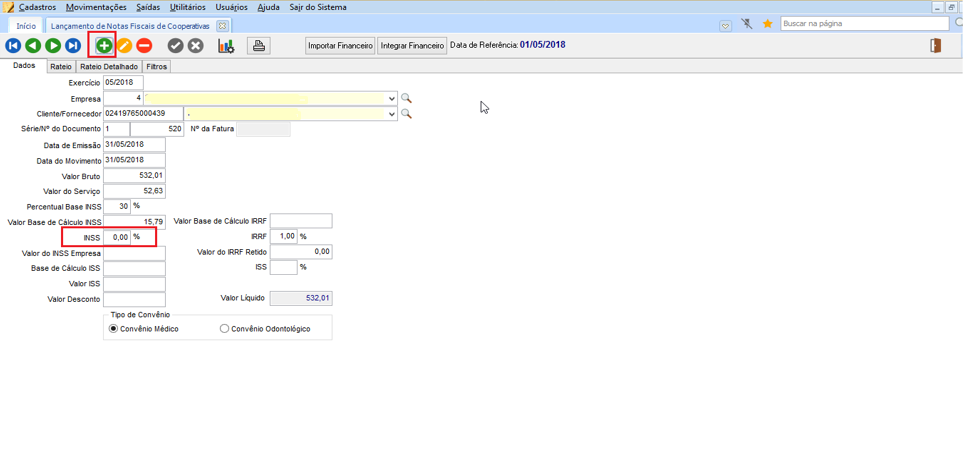Add new record with green plus icon
The width and height of the screenshot is (963, 451).
pos(104,45)
